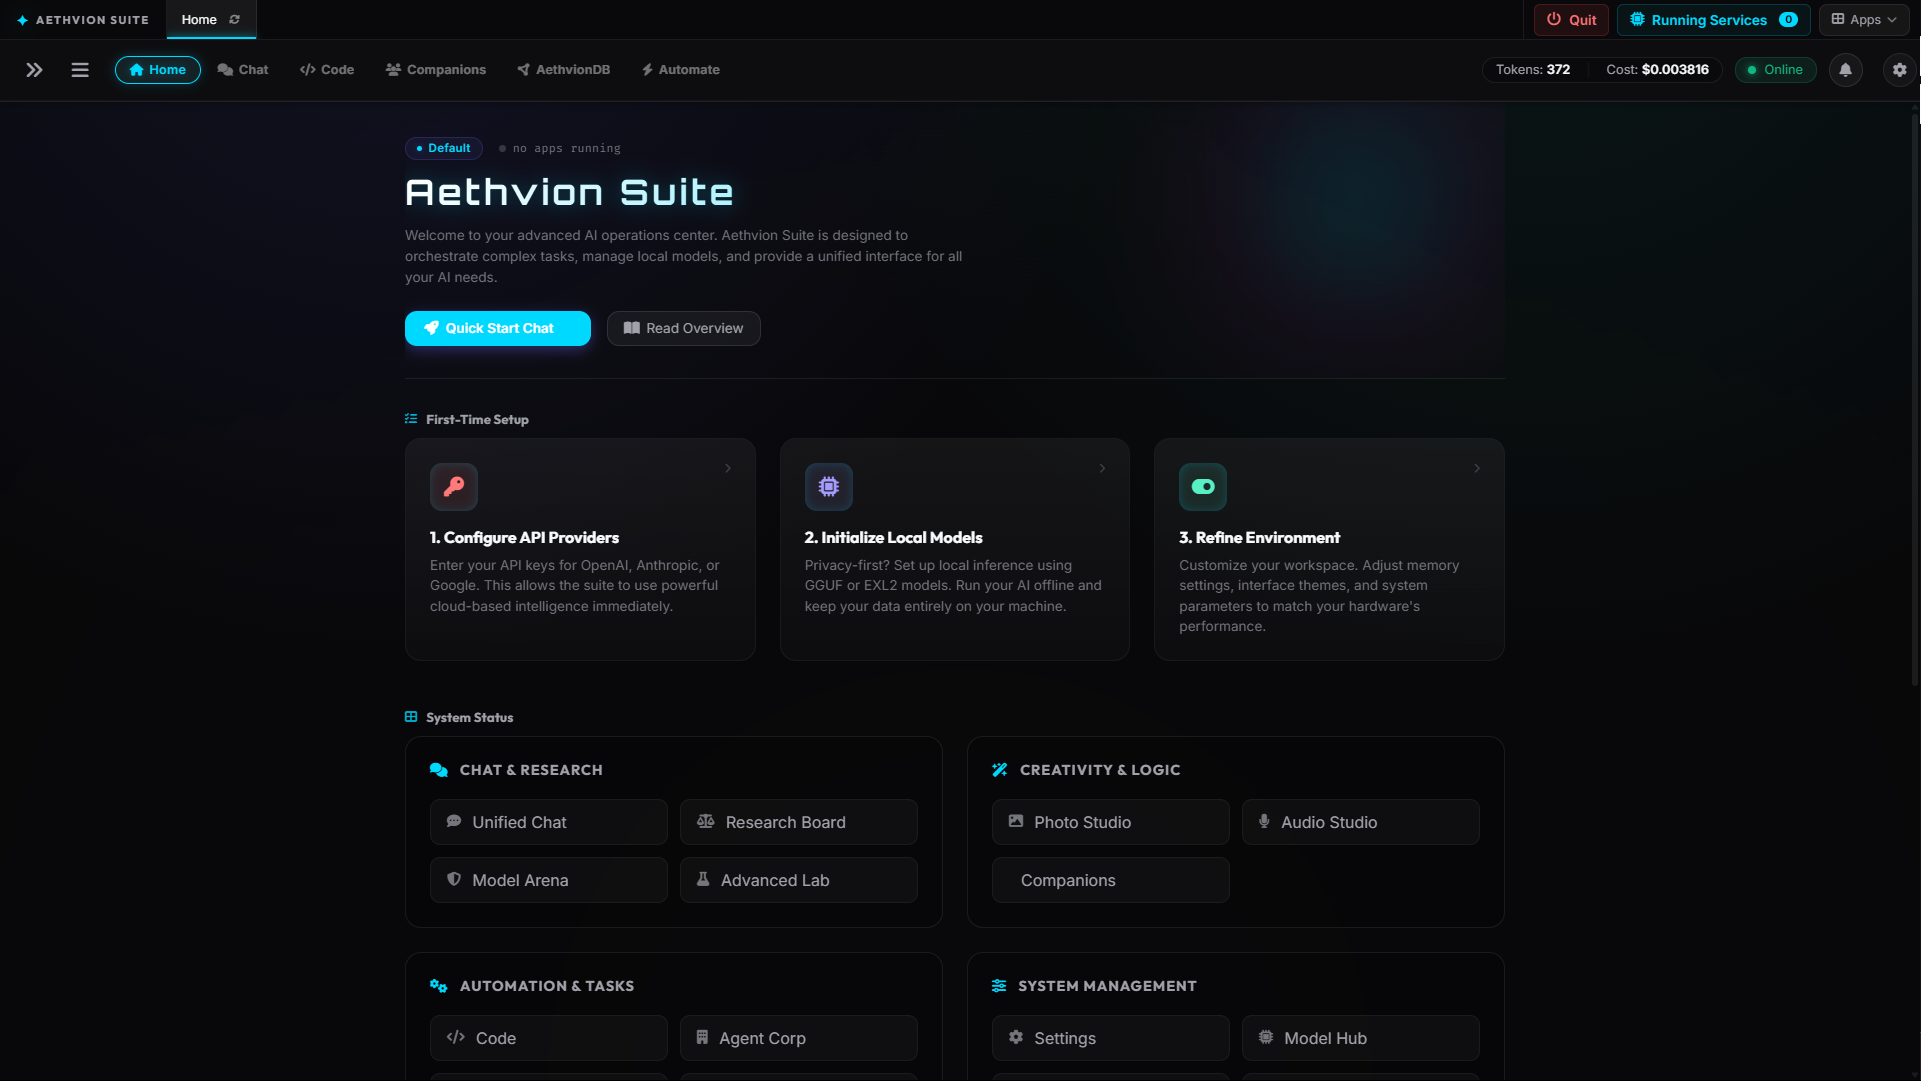This screenshot has height=1081, width=1921.
Task: Expand the Initialize Local Models card chevron
Action: [x=1102, y=468]
